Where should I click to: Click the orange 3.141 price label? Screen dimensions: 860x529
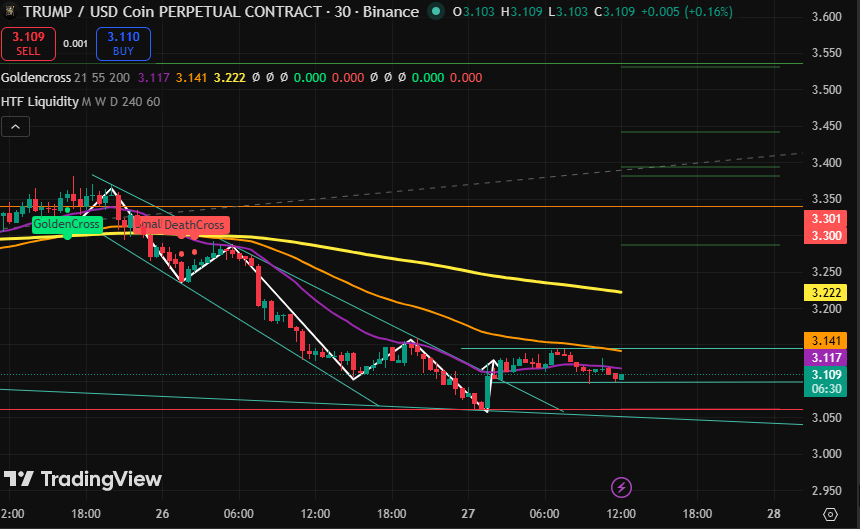(825, 340)
